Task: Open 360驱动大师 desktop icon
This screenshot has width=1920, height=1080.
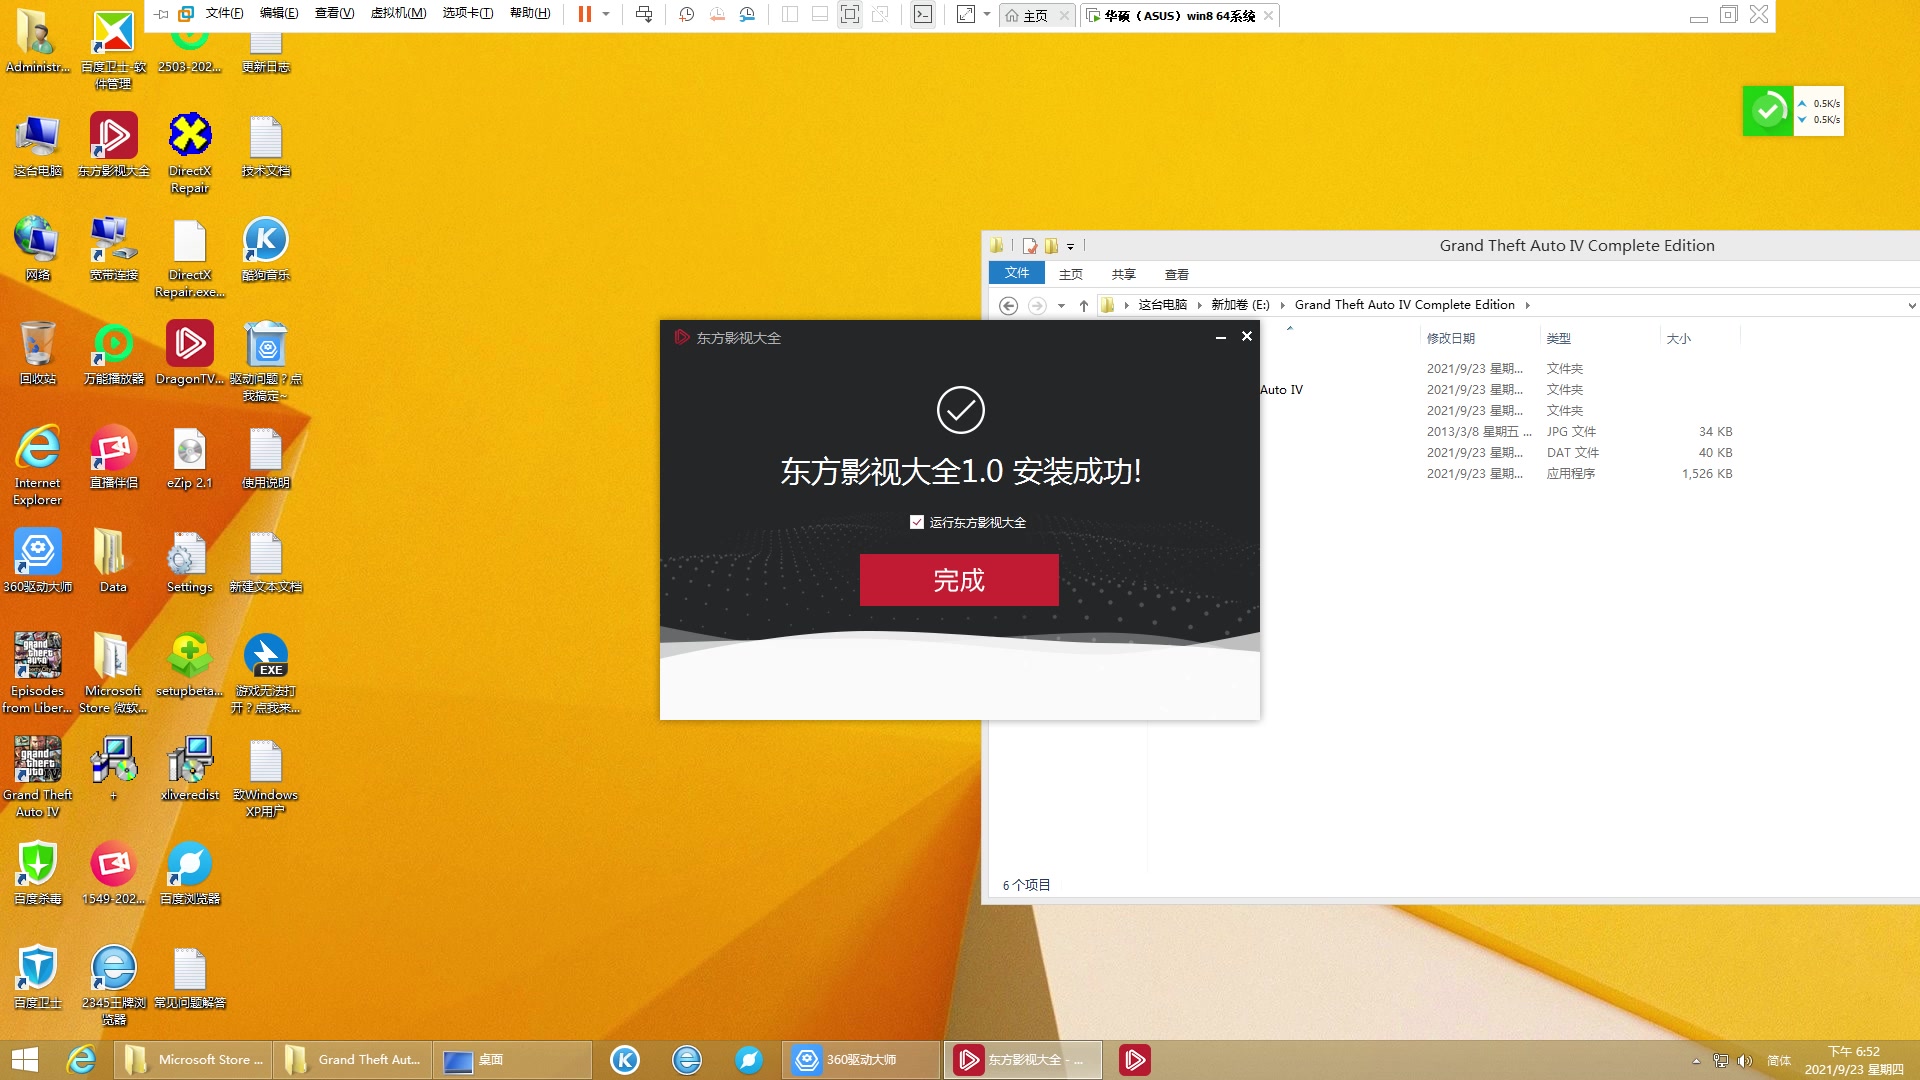Action: [37, 562]
